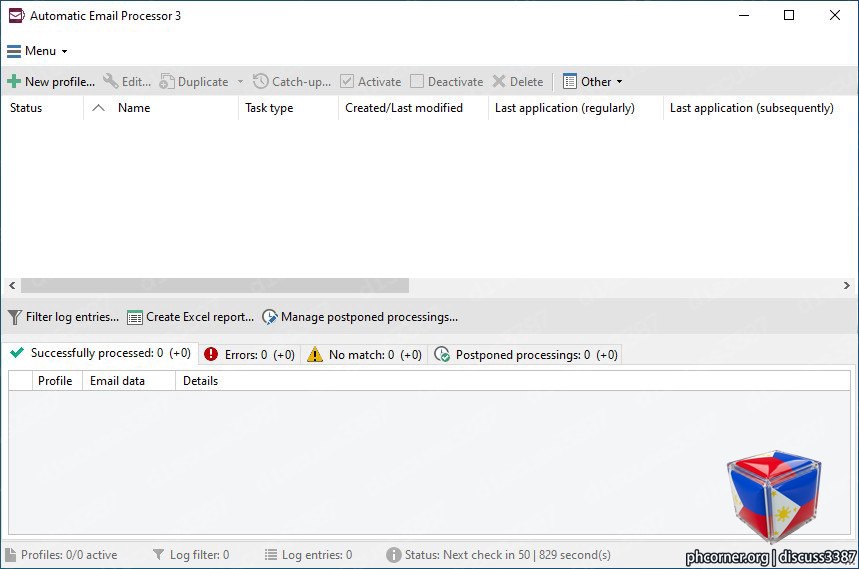Switch to the Successfully processed tab
Screen dimensions: 859x569
(x=101, y=353)
